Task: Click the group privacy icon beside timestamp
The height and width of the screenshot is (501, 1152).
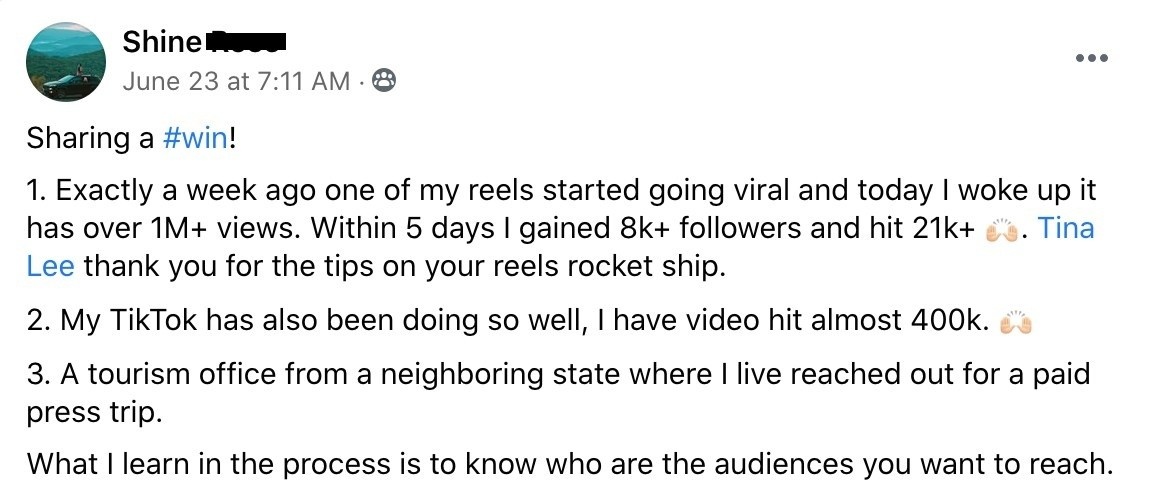Action: (383, 81)
